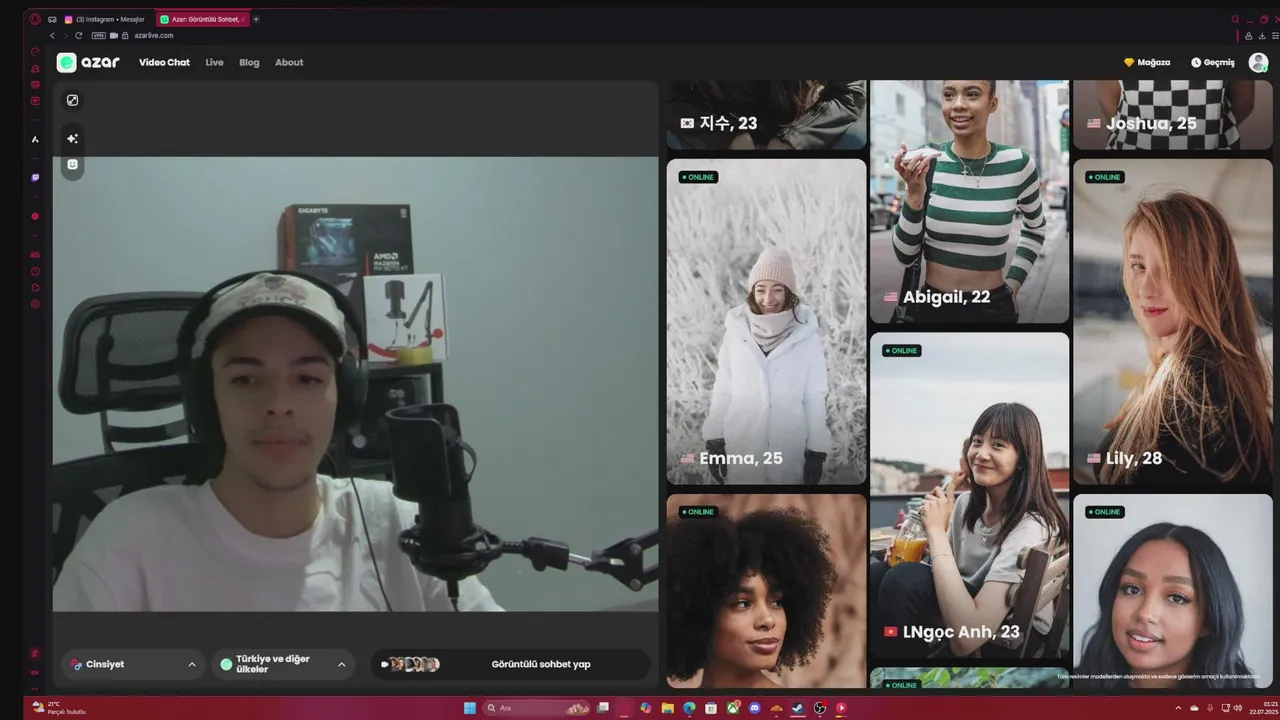Screen dimensions: 1280x720
Task: Open 지수, 23 profile card
Action: (766, 115)
